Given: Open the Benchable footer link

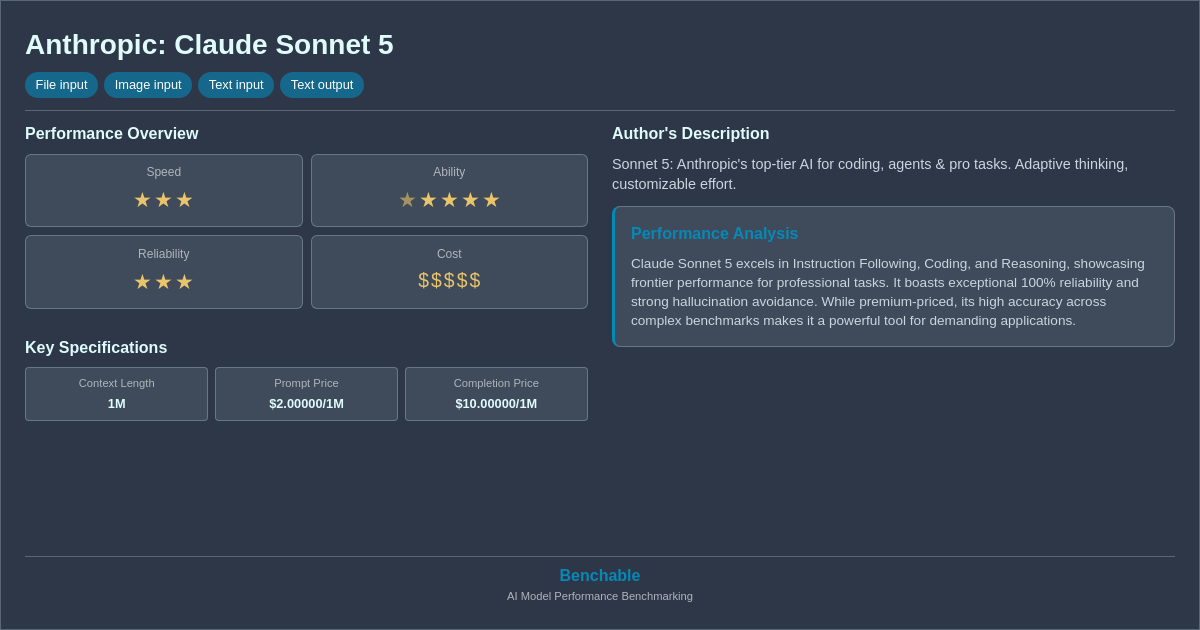Looking at the screenshot, I should pyautogui.click(x=600, y=576).
